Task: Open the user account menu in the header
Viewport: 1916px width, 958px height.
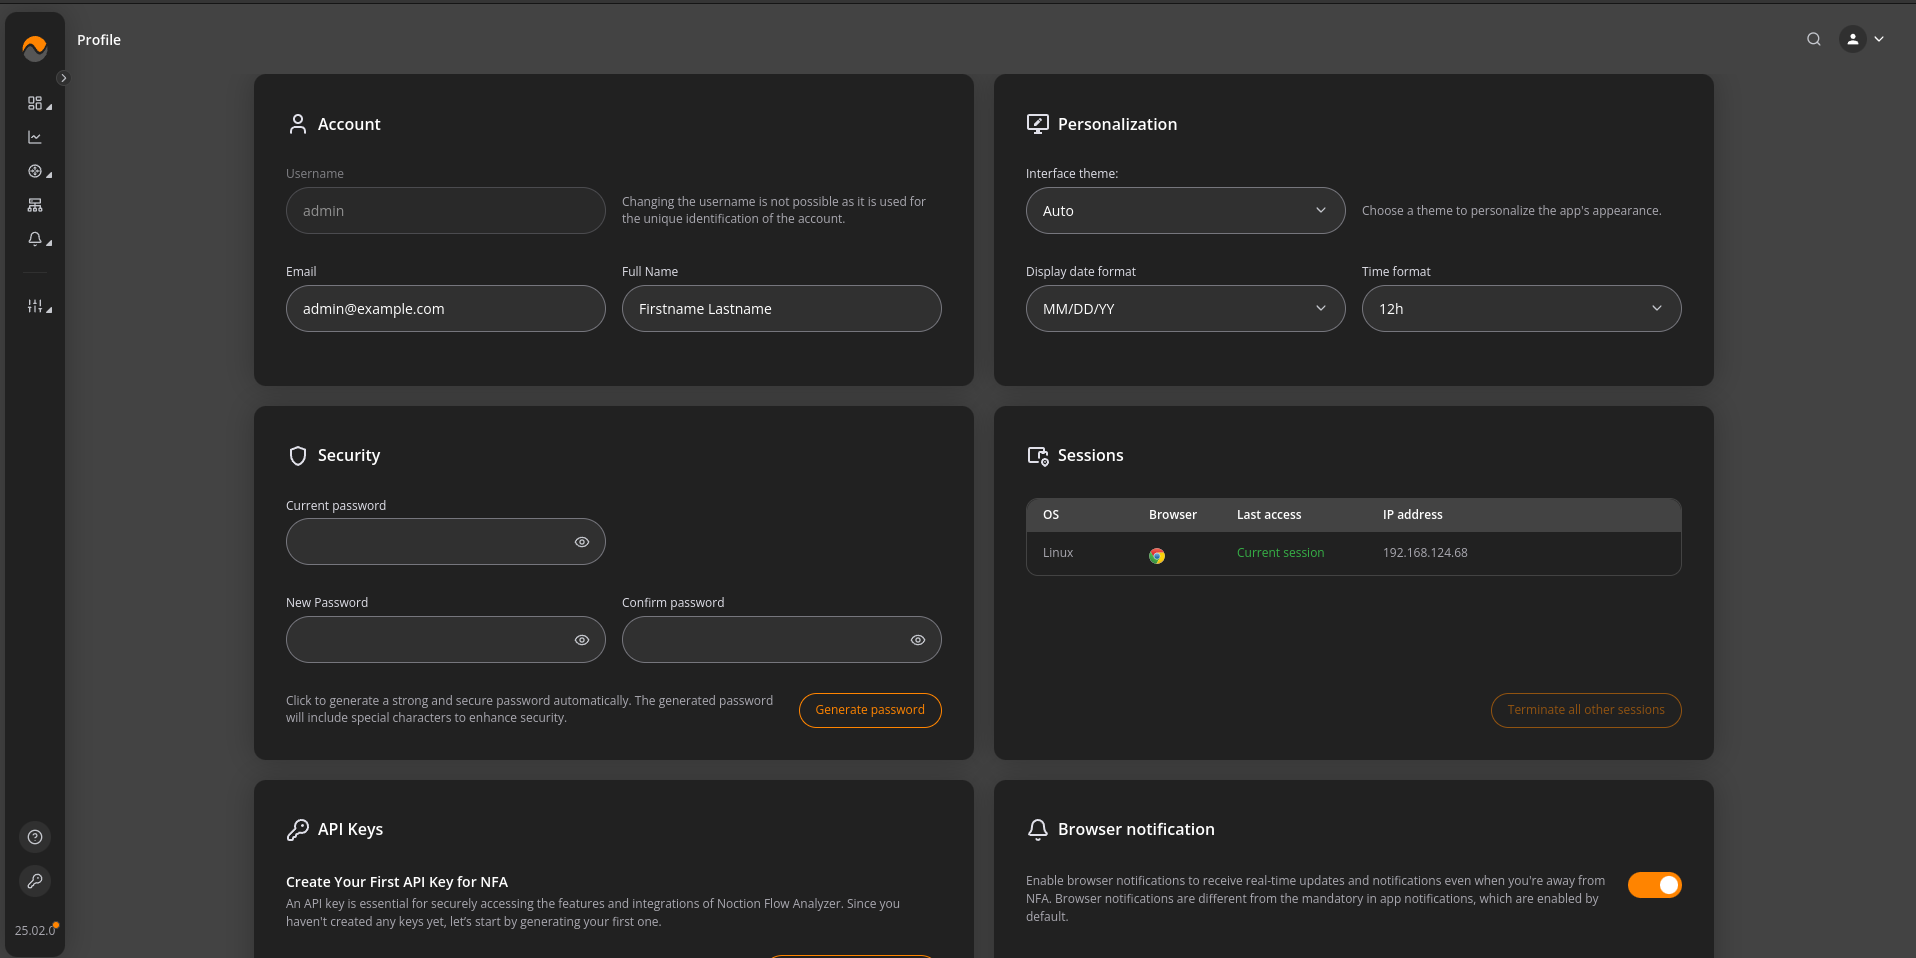Action: pos(1862,40)
